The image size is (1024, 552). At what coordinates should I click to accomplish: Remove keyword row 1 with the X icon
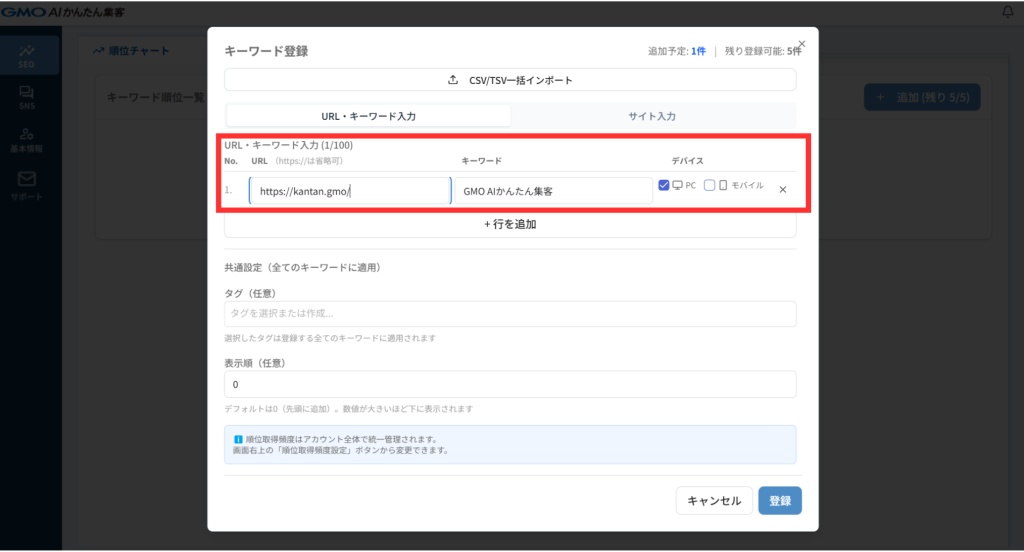coord(782,190)
